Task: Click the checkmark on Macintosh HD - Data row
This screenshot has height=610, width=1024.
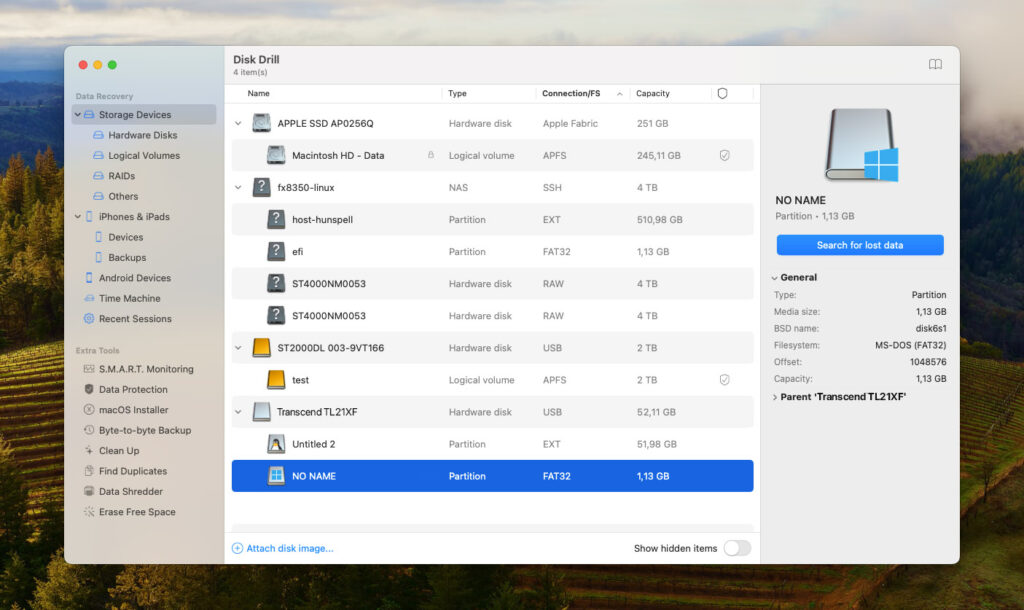Action: click(722, 155)
